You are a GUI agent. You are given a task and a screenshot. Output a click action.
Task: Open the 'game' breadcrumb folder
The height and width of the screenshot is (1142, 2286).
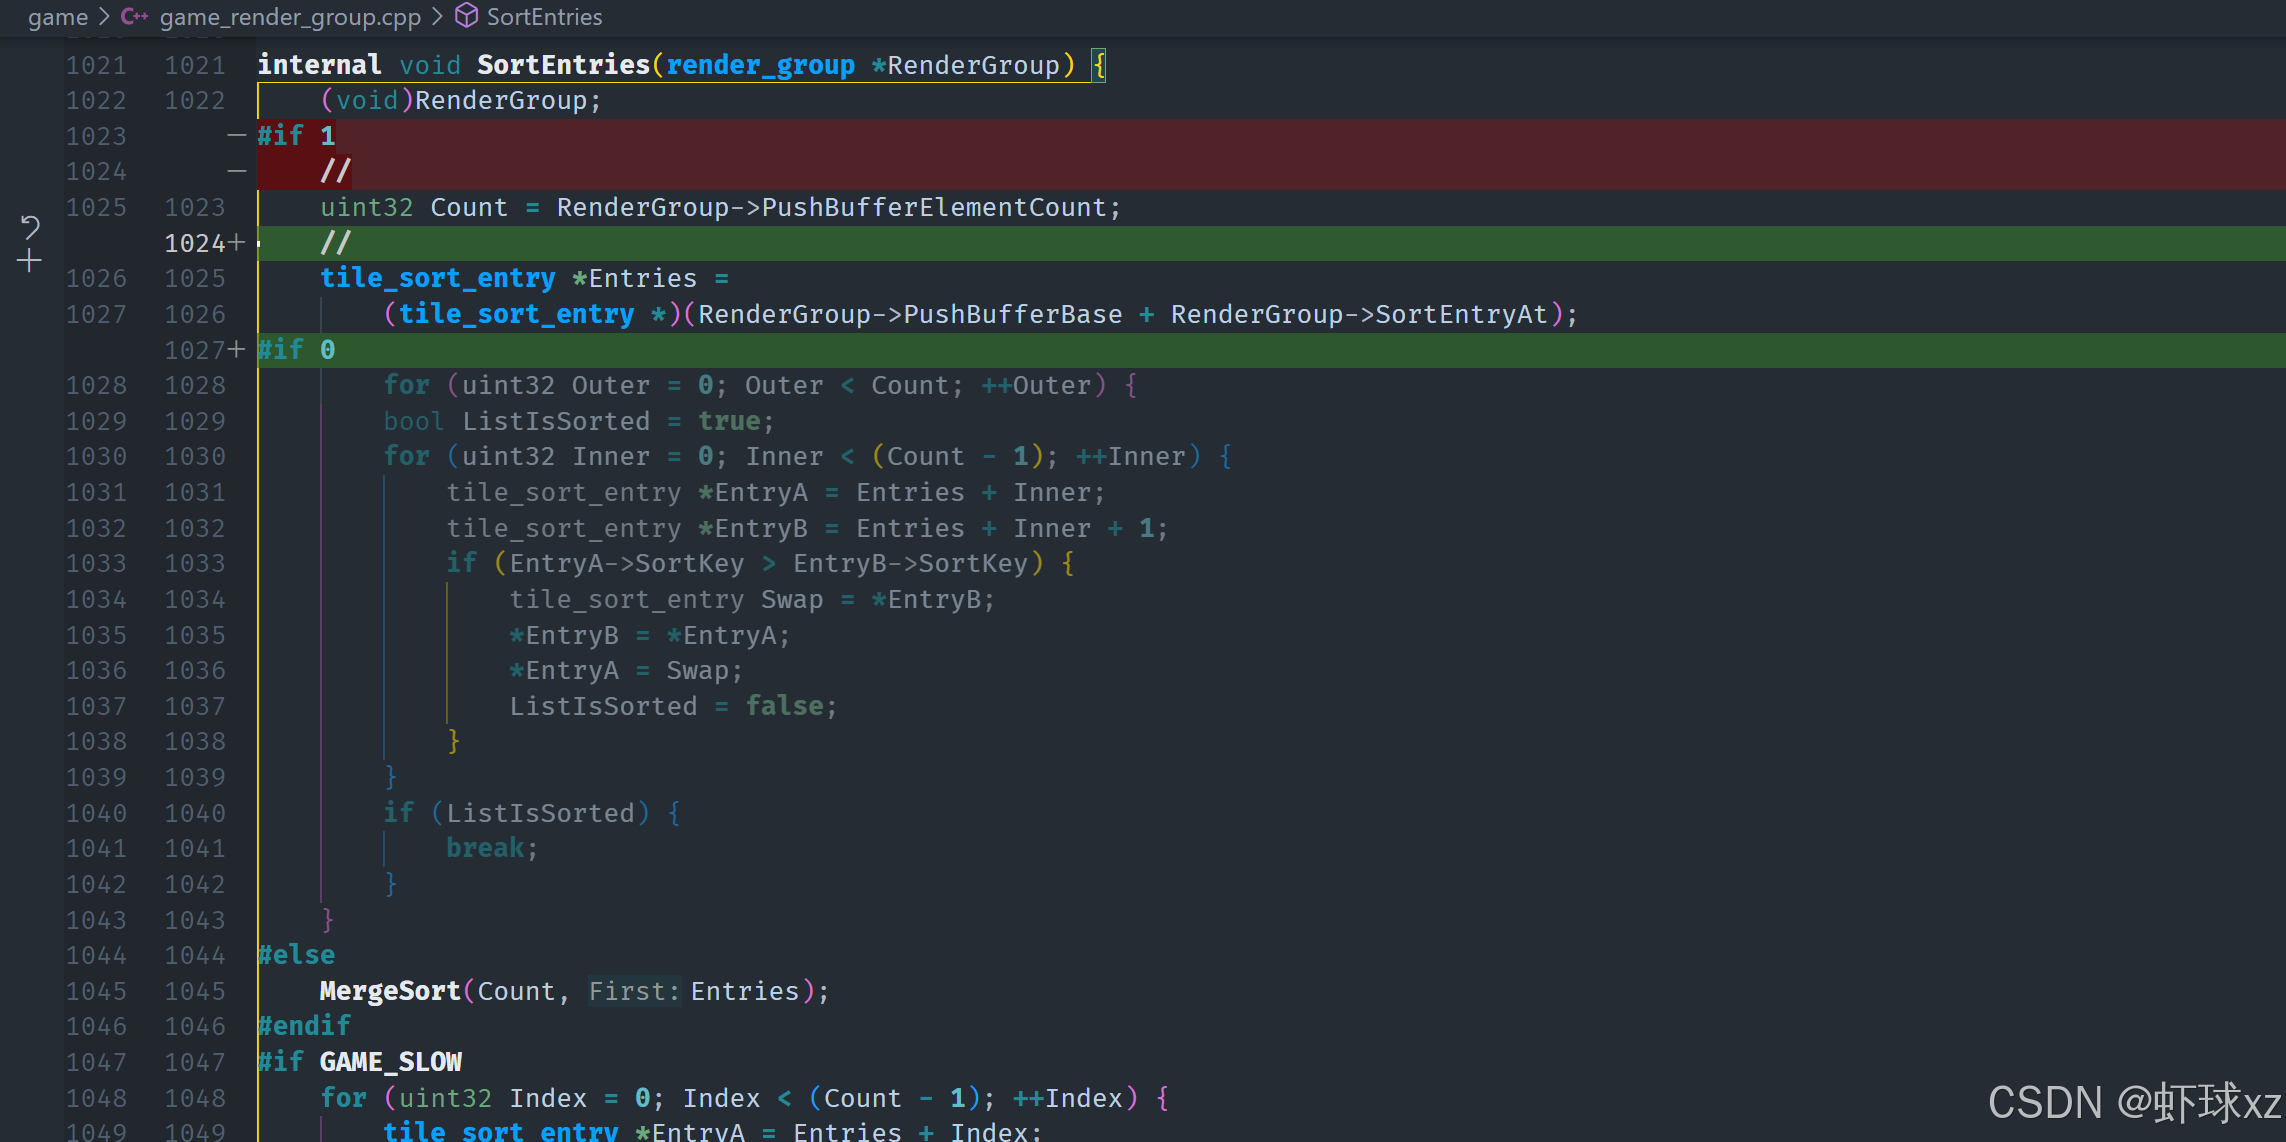click(x=58, y=17)
